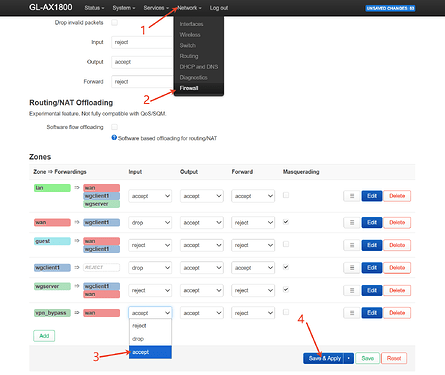
Task: Open the System menu in the top bar
Action: coord(124,8)
